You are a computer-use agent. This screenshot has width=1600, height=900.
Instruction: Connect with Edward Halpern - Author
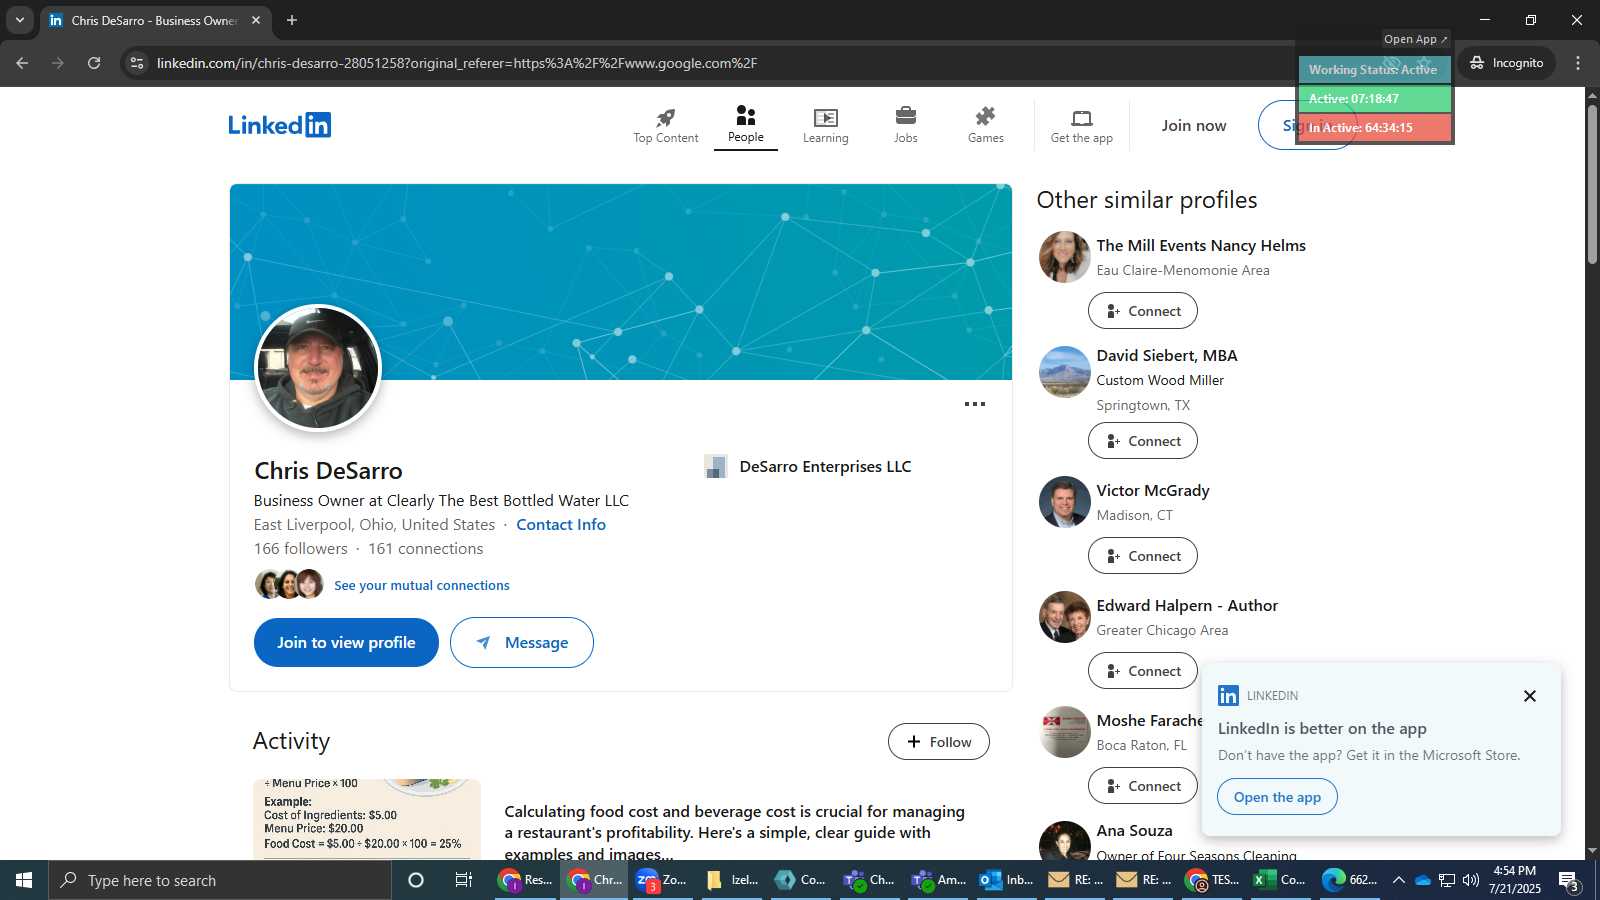(x=1143, y=671)
